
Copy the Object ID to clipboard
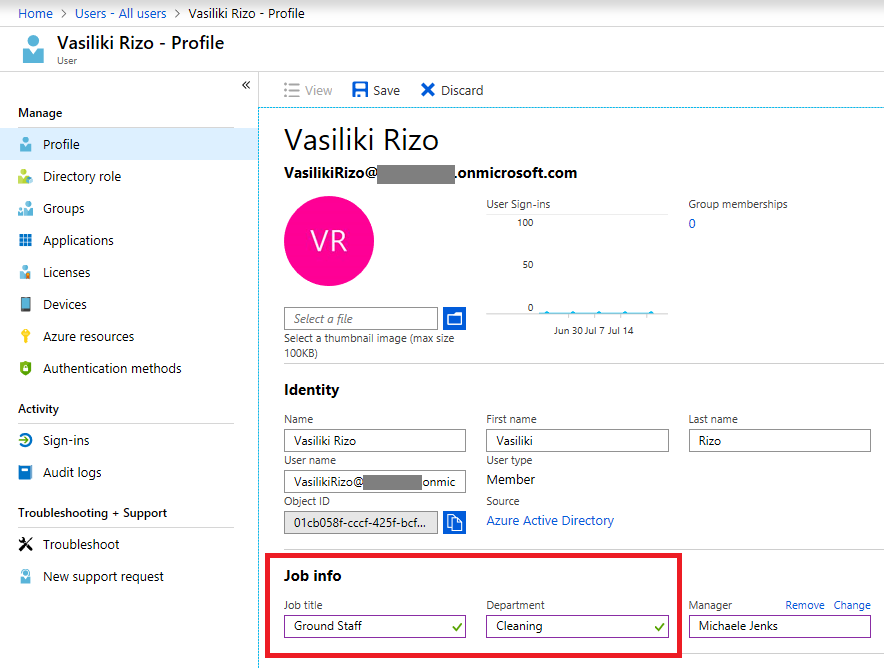pyautogui.click(x=455, y=521)
